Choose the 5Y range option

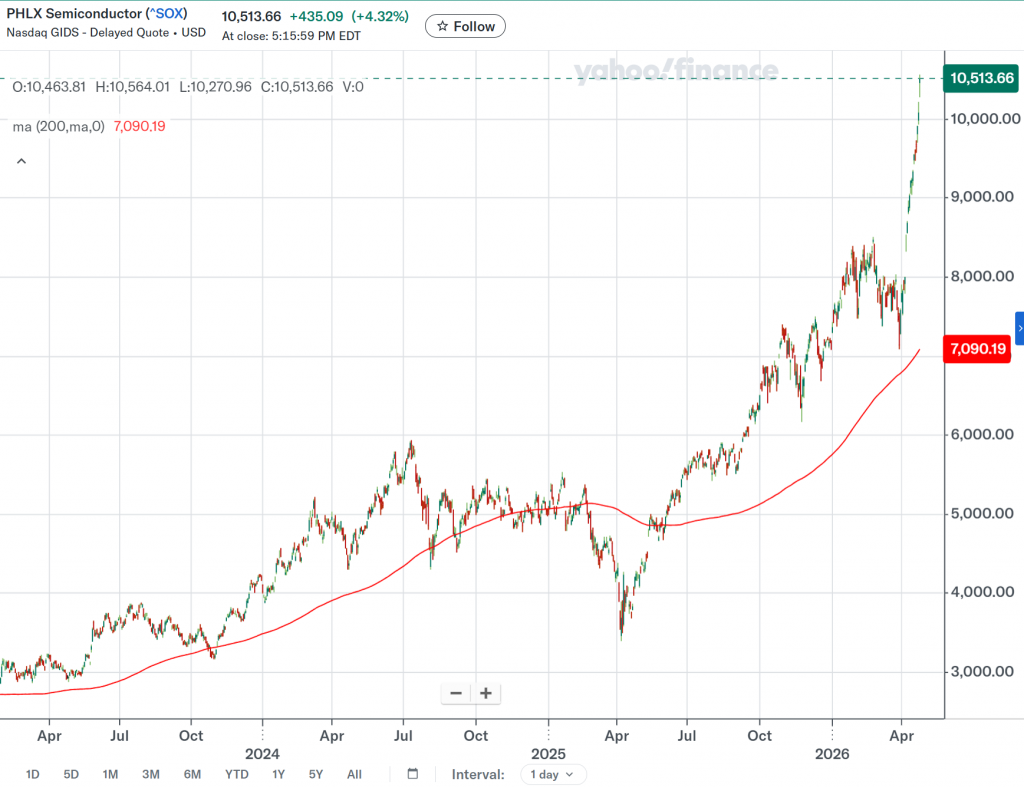point(315,774)
